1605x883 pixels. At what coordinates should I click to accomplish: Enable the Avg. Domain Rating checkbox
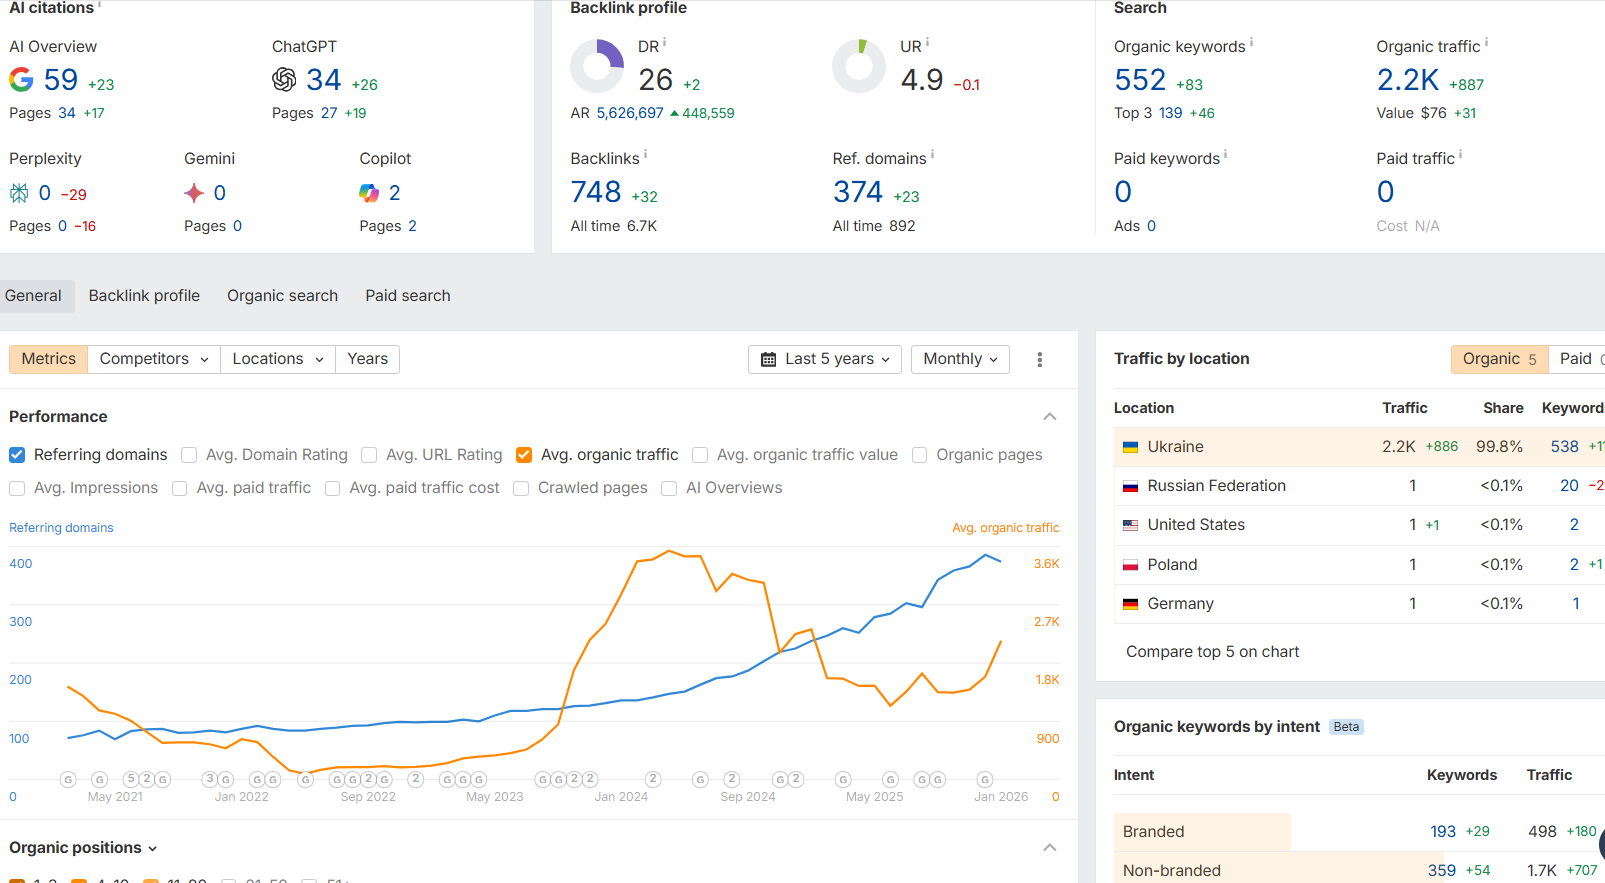pos(189,455)
